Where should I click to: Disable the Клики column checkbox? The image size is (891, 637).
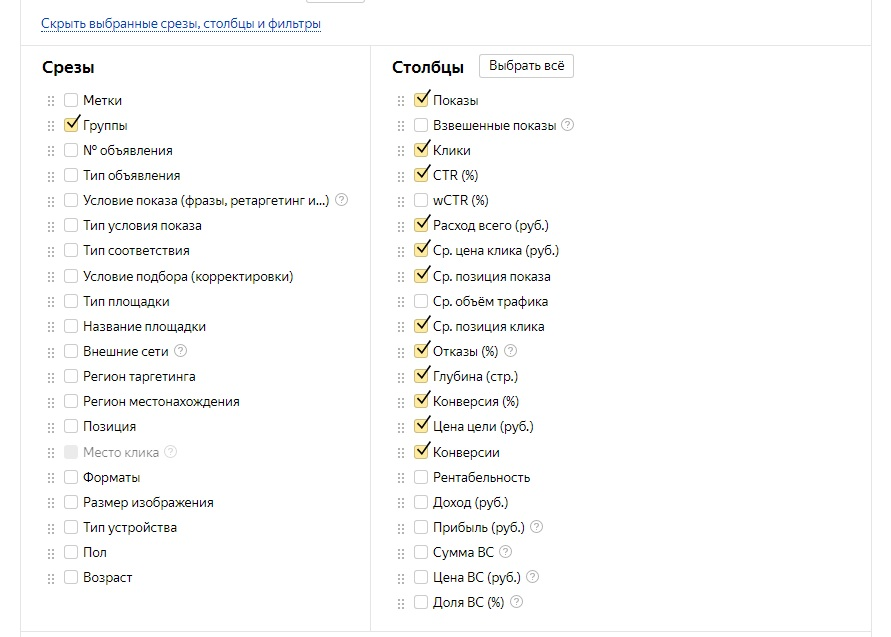[421, 150]
